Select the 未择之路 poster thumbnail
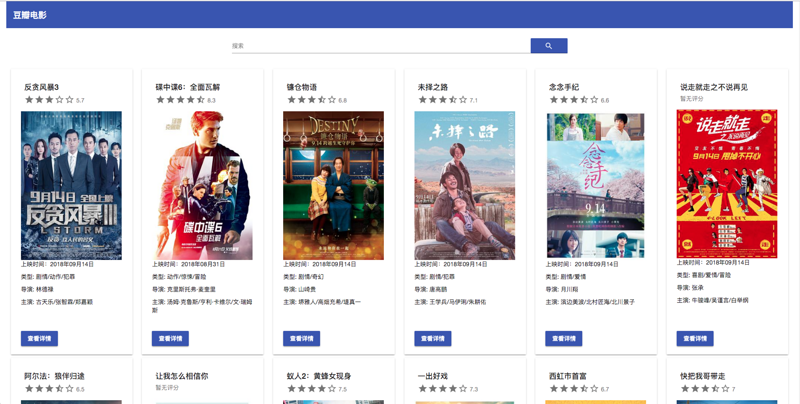 pyautogui.click(x=465, y=186)
